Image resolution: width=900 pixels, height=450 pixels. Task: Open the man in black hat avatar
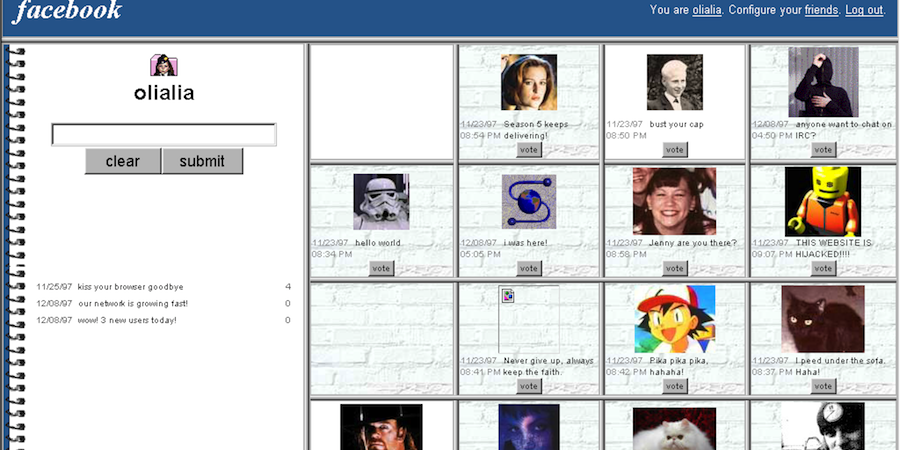pyautogui.click(x=381, y=427)
